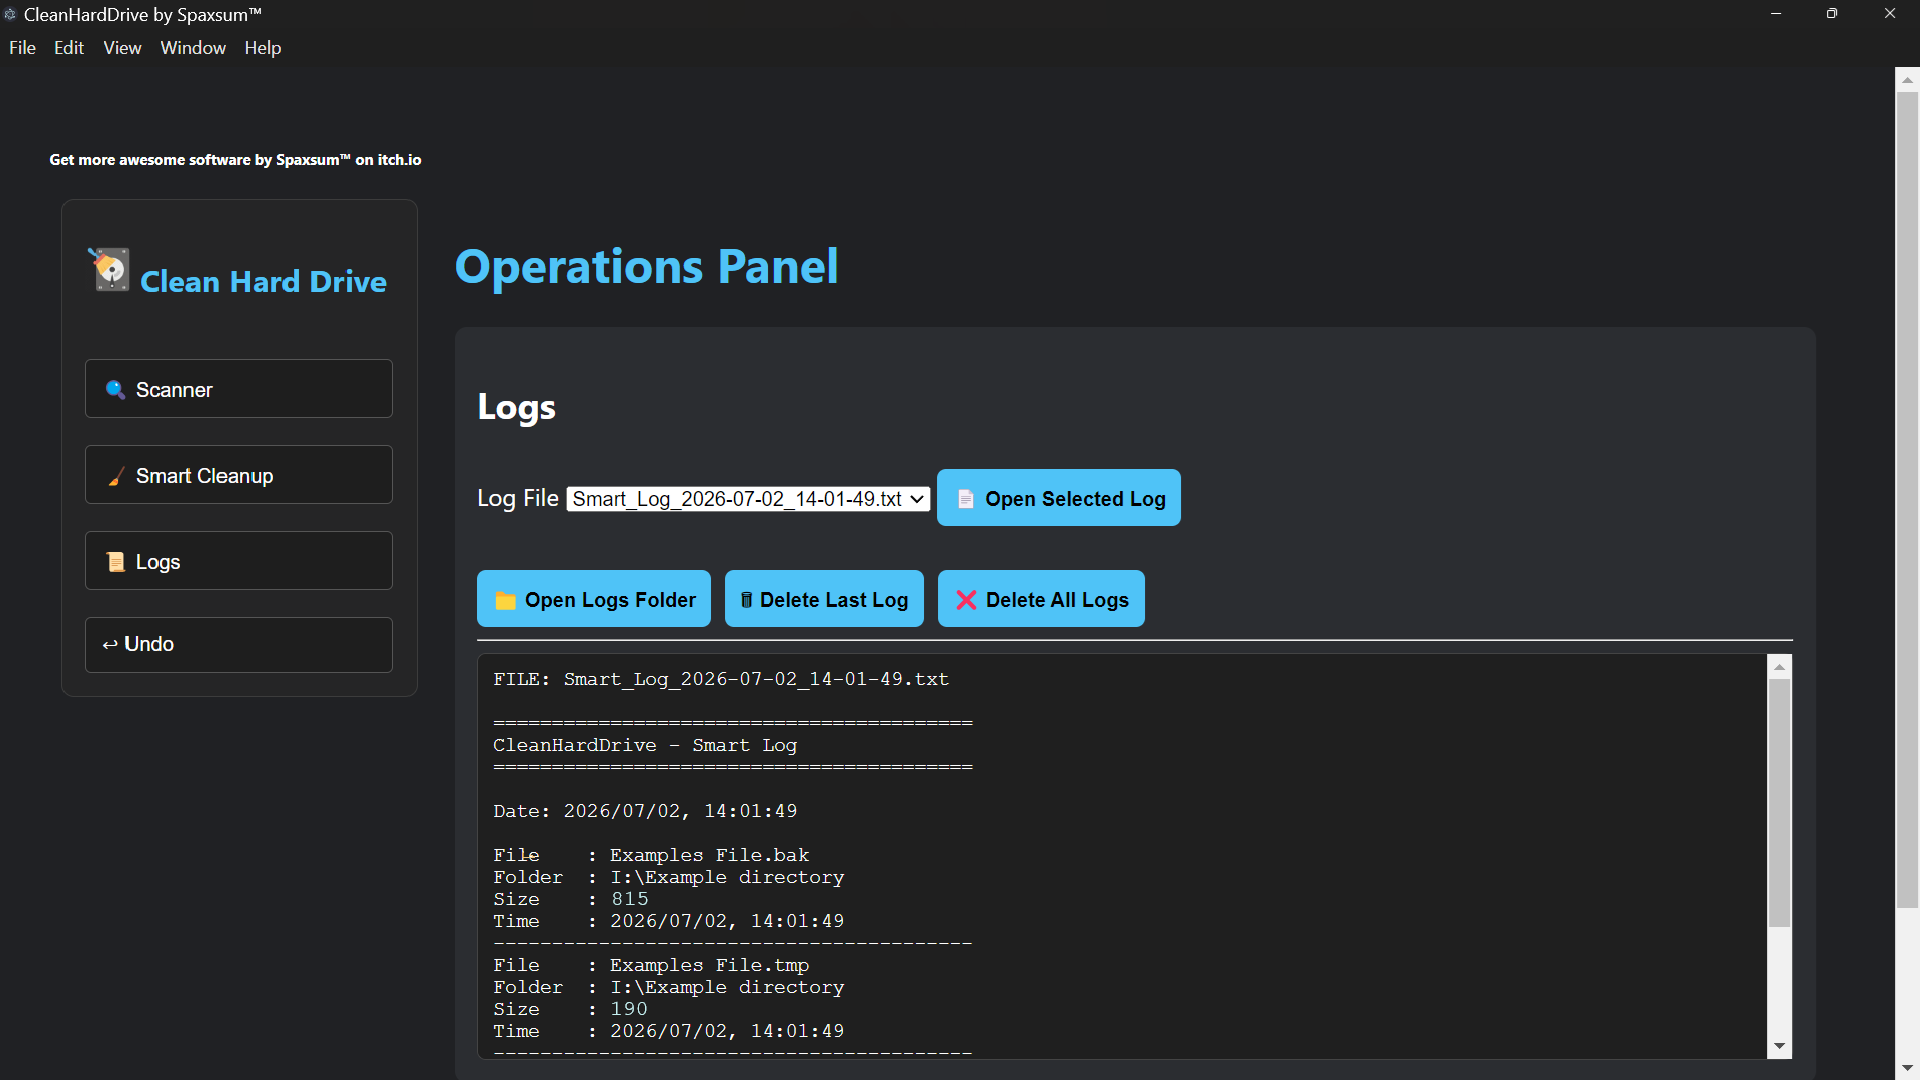Click the red X icon on Delete All Logs

[x=966, y=600]
